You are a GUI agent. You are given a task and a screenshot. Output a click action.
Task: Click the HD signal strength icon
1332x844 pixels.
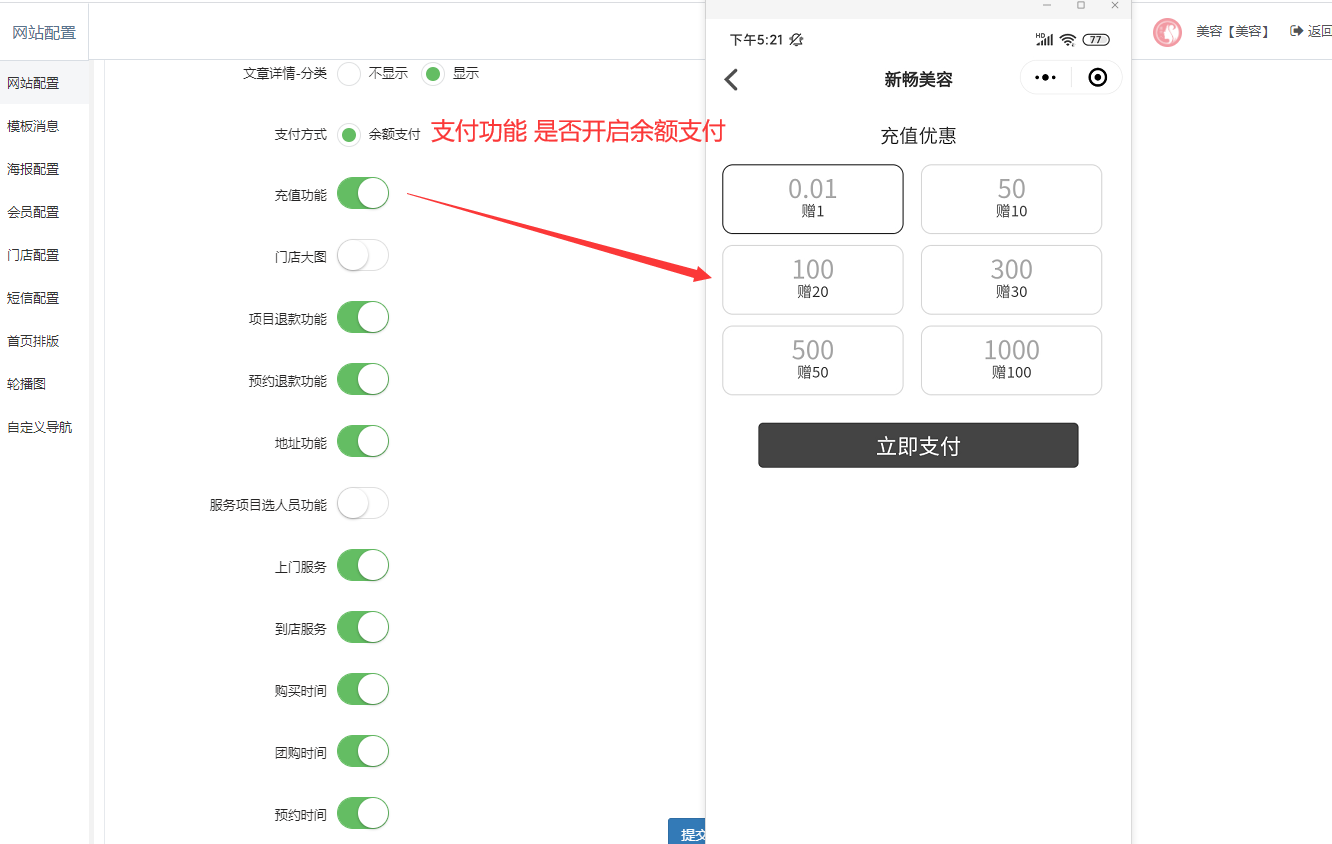(x=1044, y=39)
